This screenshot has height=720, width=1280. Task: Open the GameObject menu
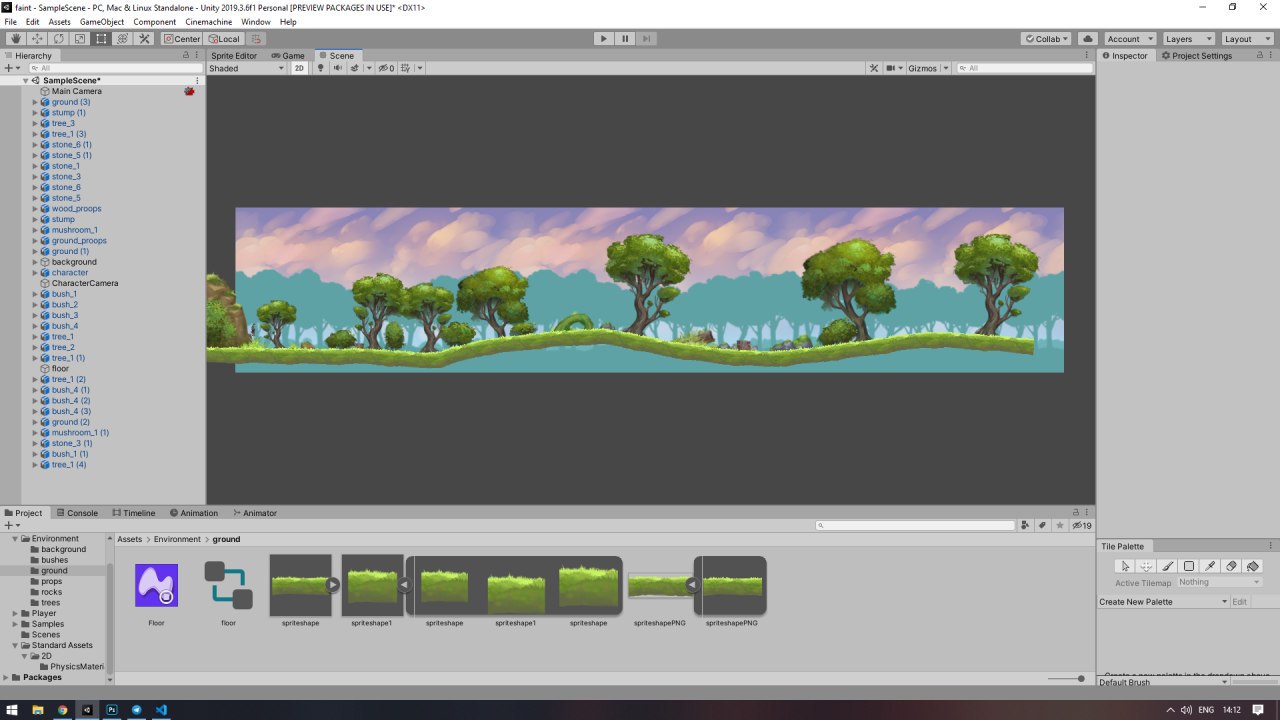(x=101, y=21)
